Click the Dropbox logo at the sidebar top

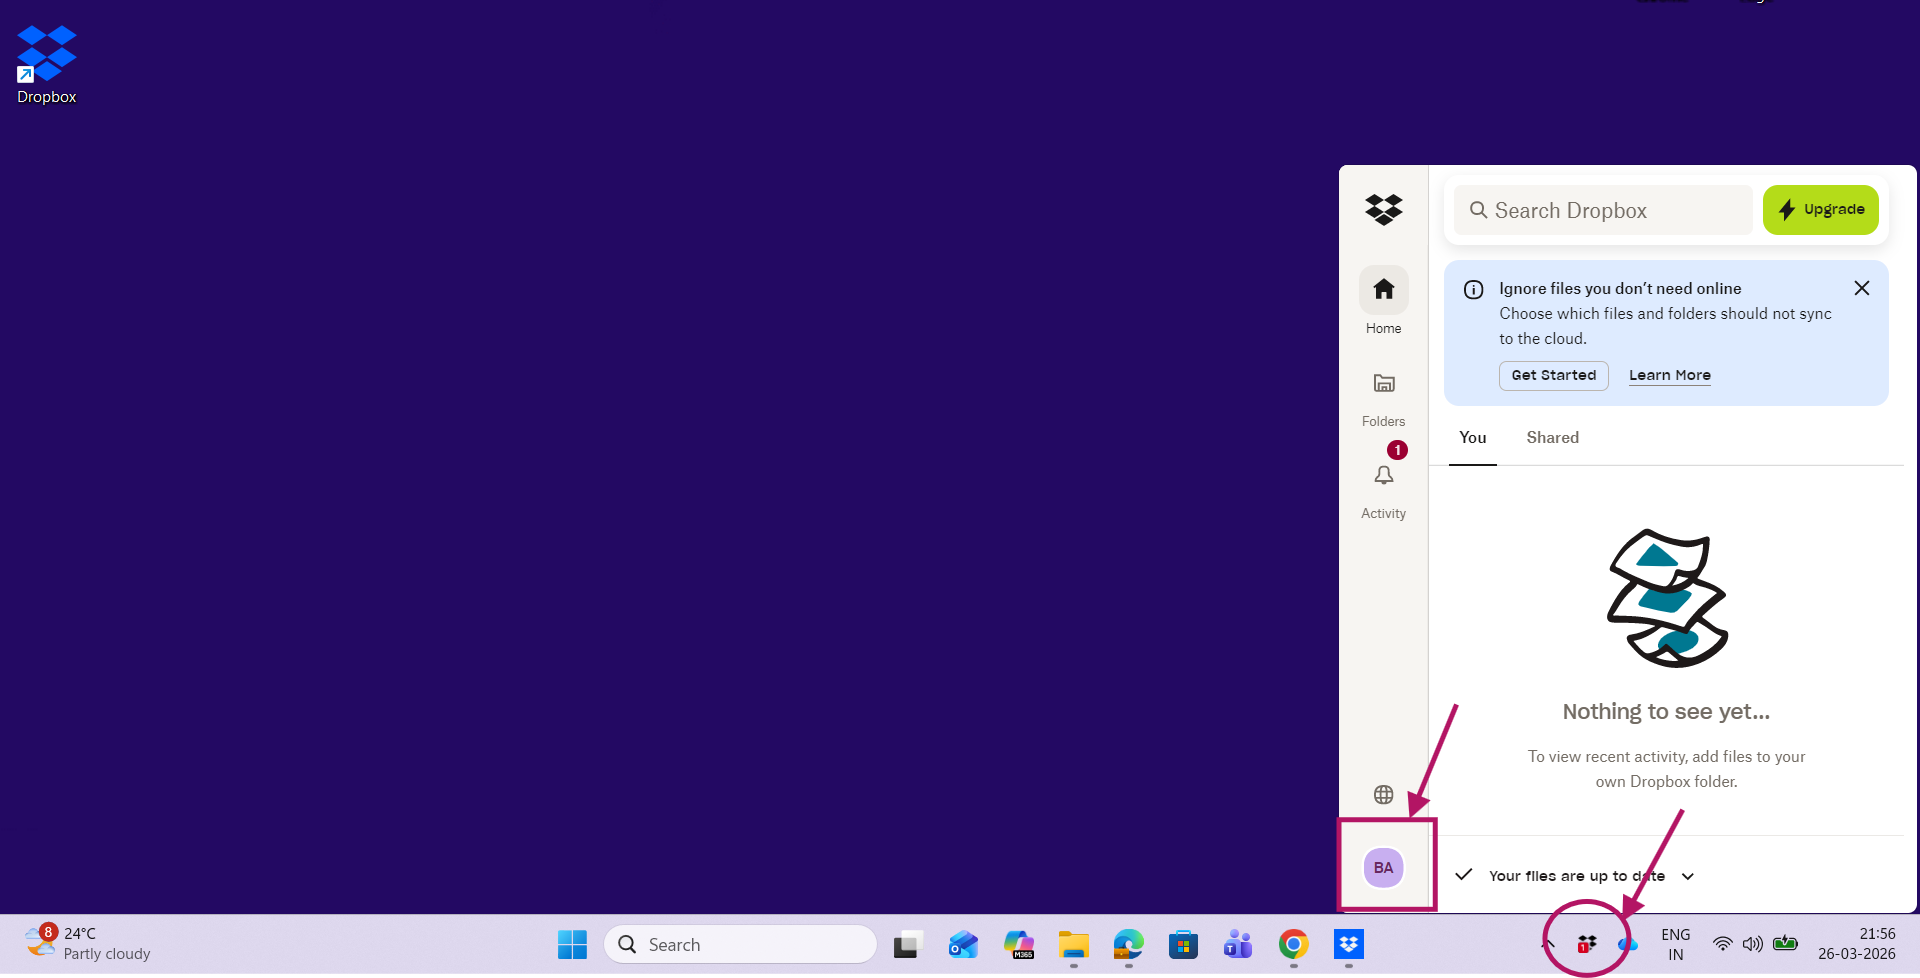pos(1383,210)
